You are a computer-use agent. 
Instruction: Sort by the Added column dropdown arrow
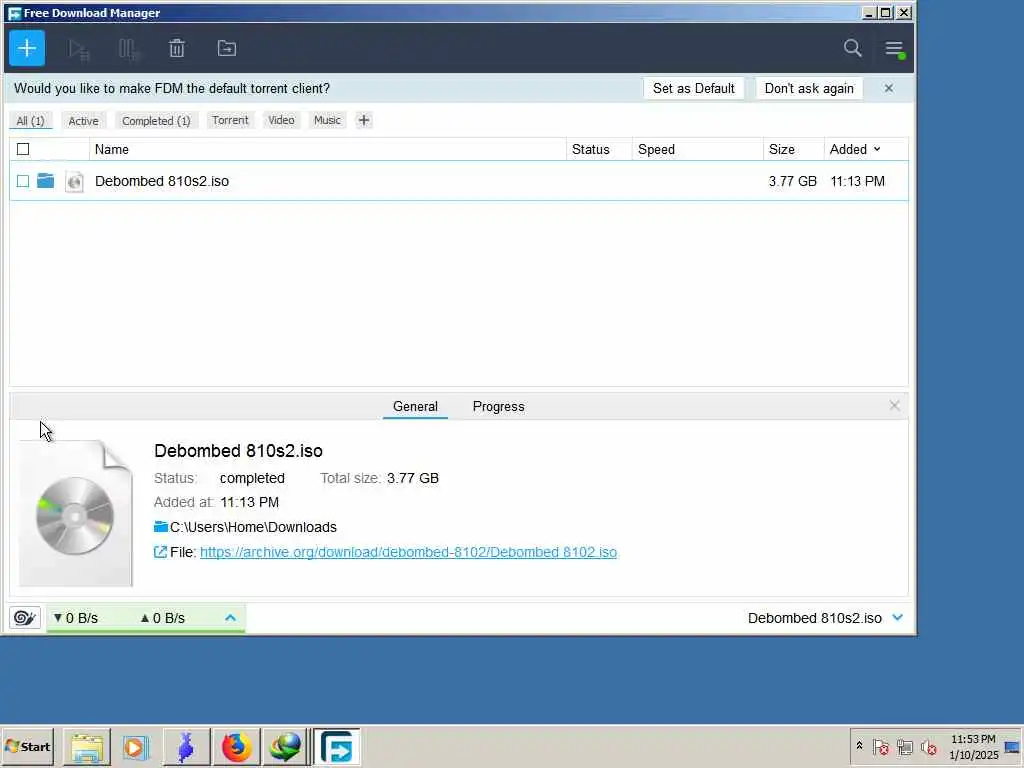click(x=877, y=150)
